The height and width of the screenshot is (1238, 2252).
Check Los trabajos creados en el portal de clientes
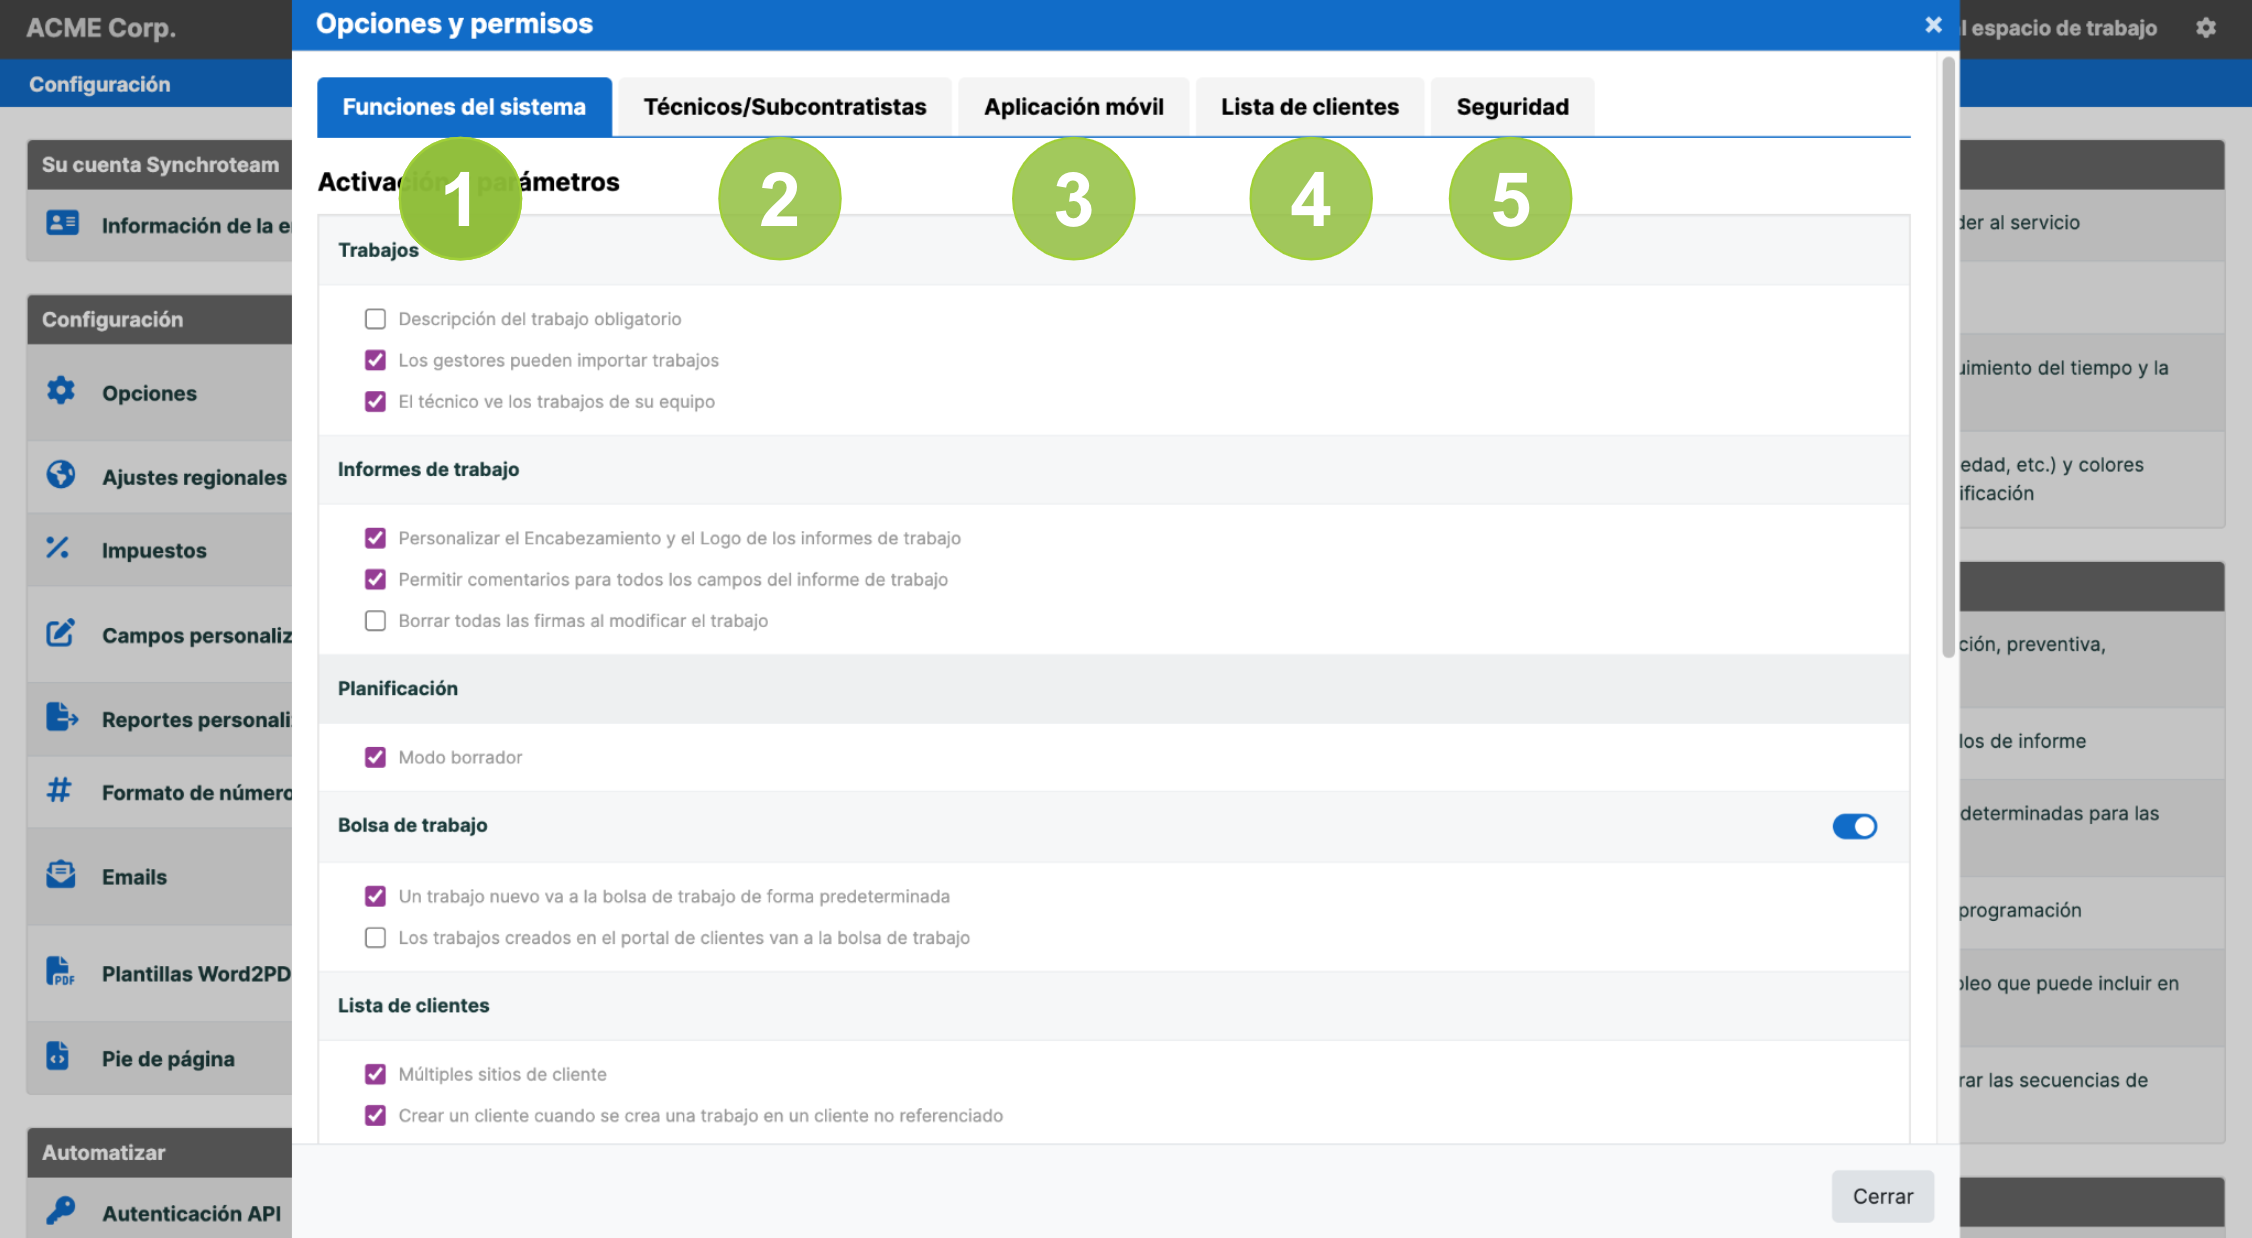375,937
